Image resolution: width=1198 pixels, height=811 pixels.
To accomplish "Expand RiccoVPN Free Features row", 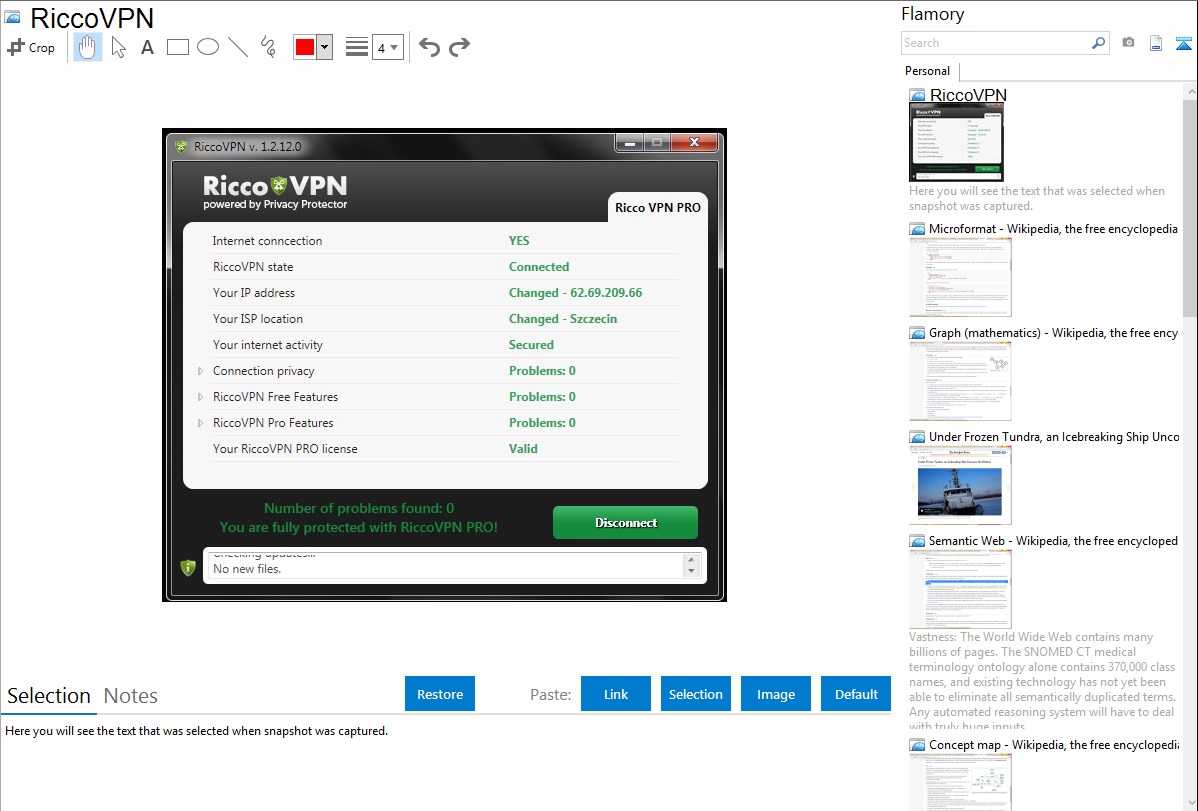I will [200, 397].
